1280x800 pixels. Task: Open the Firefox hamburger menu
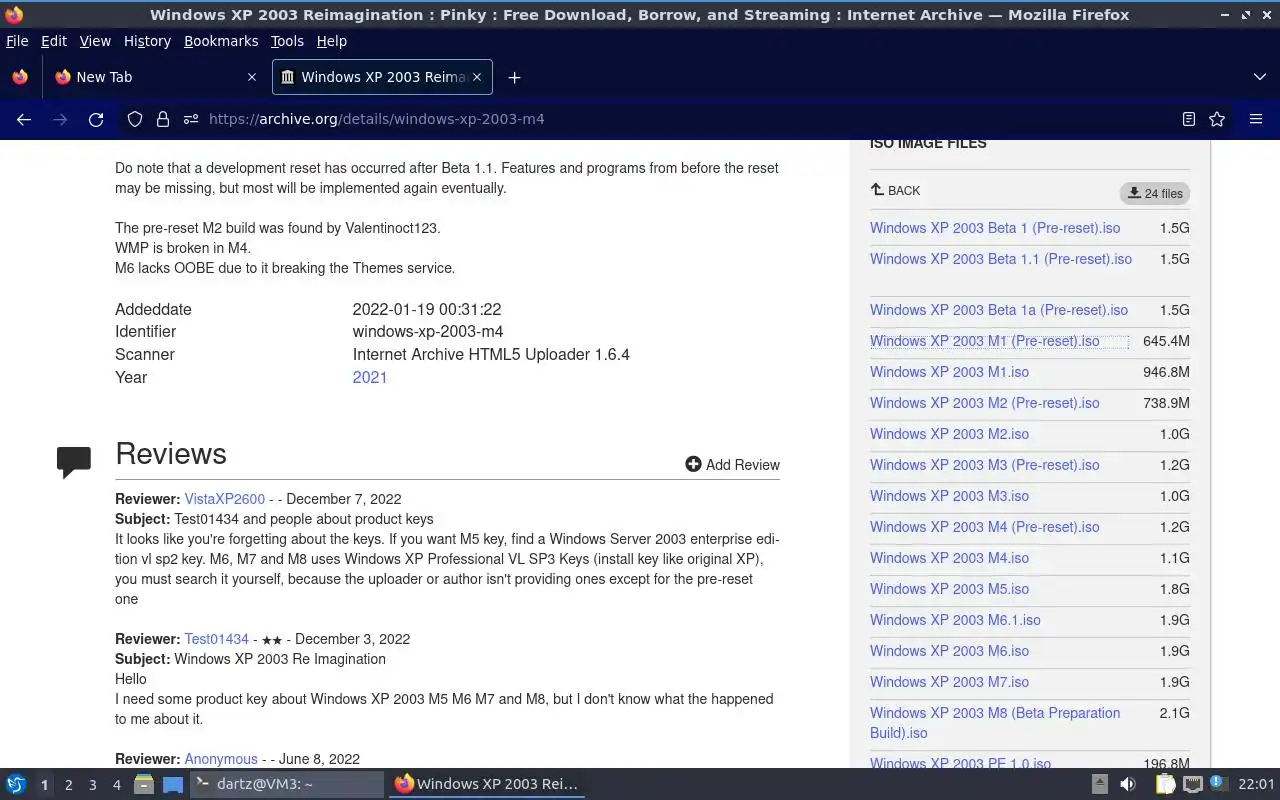[1256, 119]
